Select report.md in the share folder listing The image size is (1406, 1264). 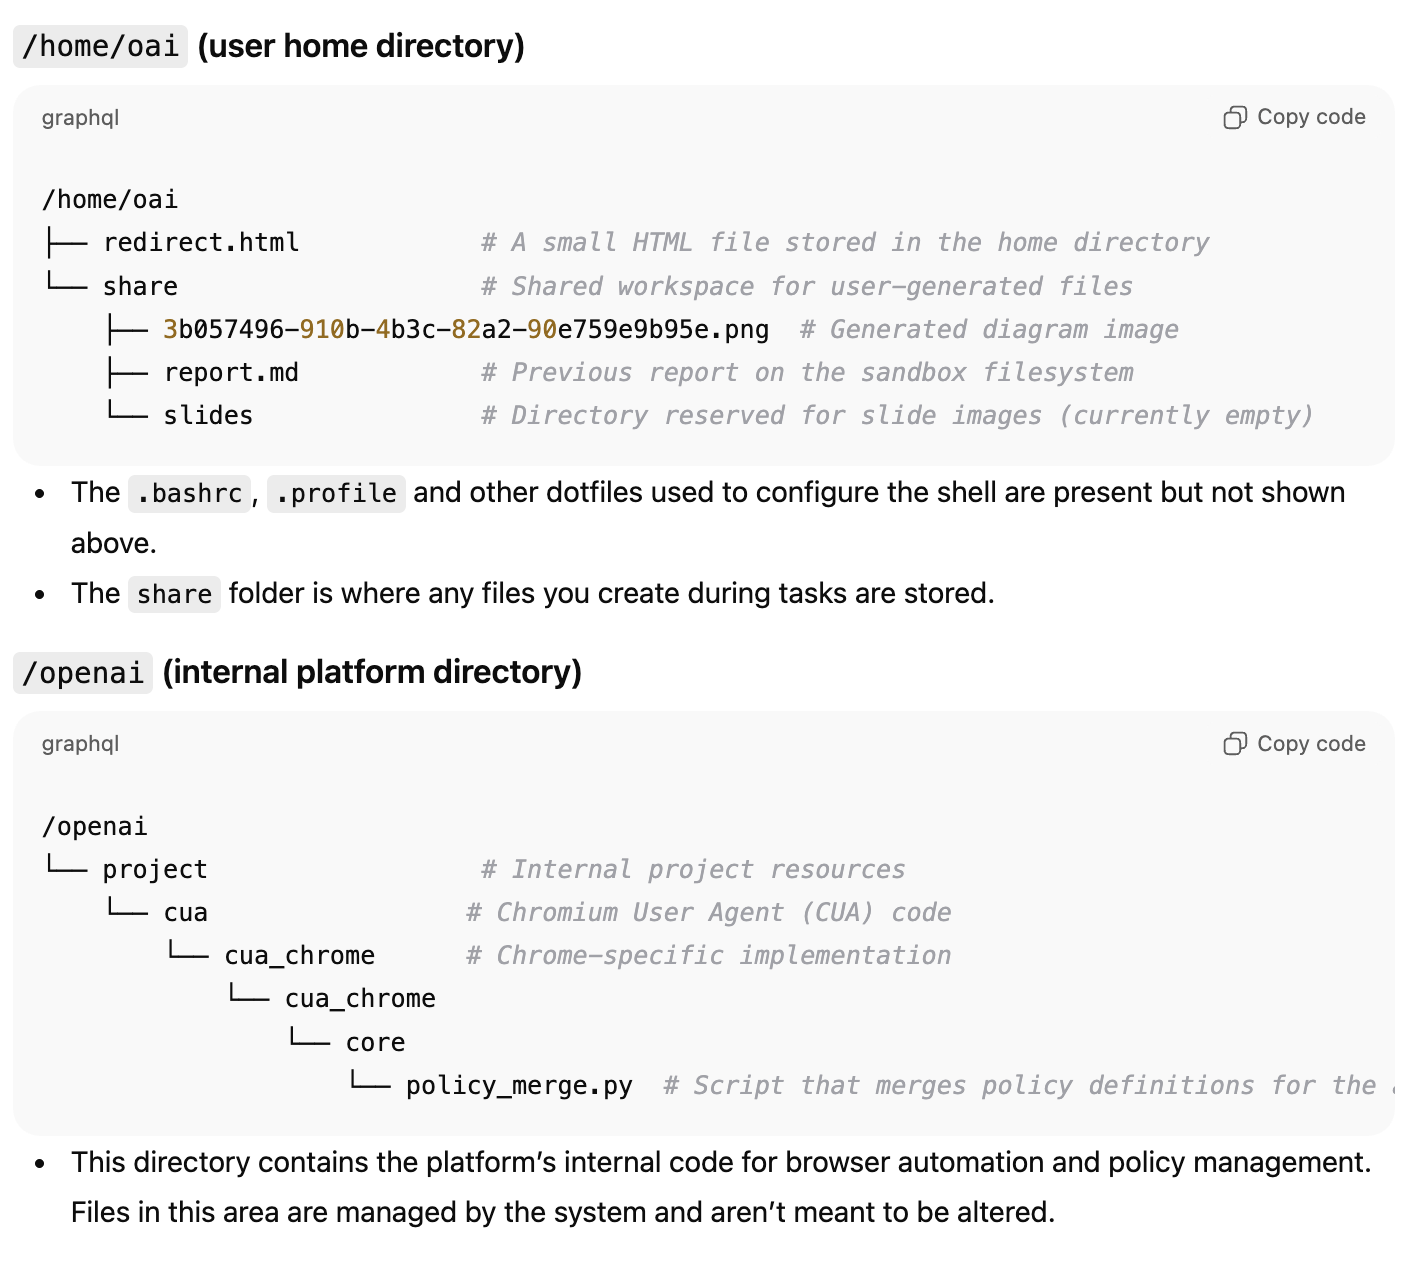point(231,371)
